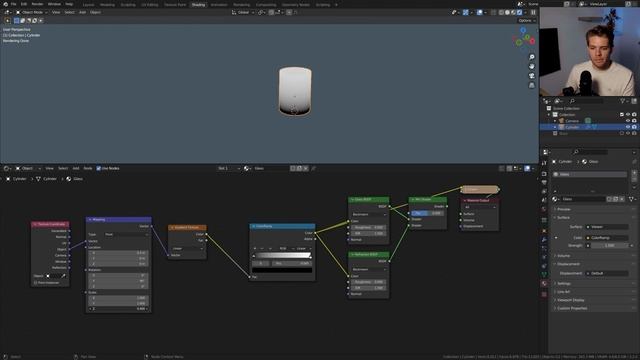Open the node editor Add menu
Screen dimensions: 640x360
[x=76, y=168]
